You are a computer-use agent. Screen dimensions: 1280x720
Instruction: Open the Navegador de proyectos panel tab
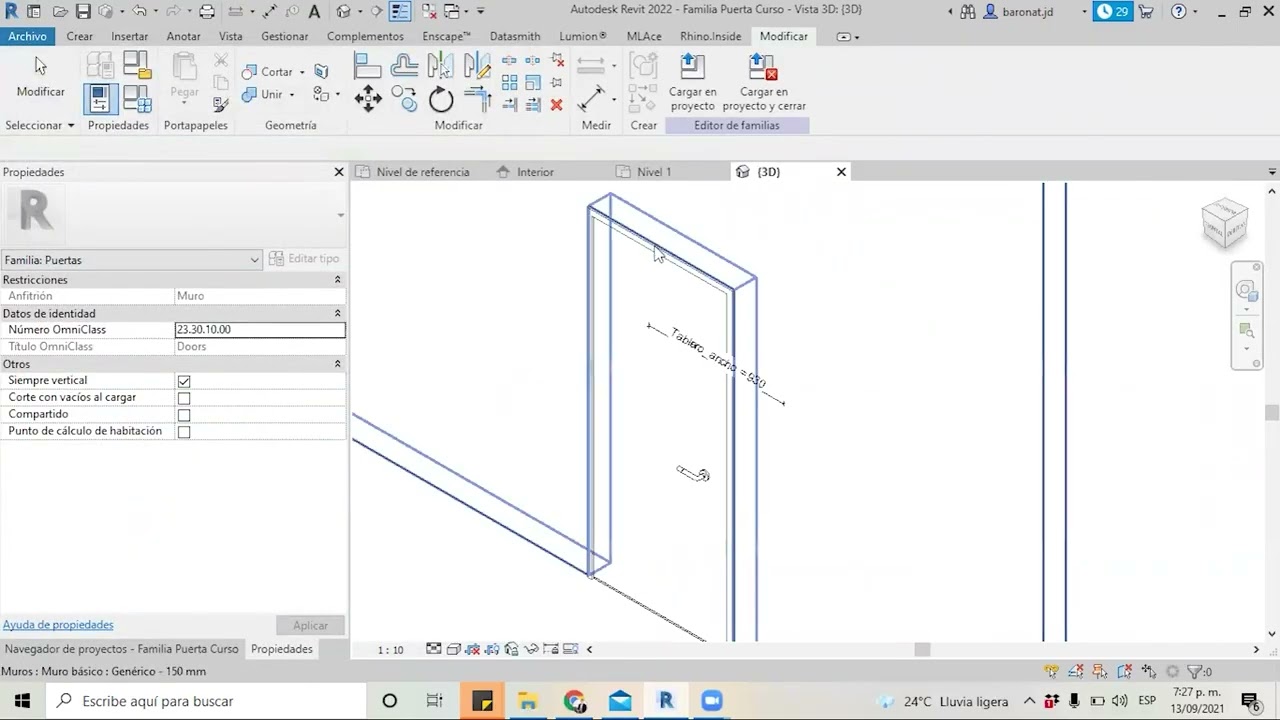121,649
